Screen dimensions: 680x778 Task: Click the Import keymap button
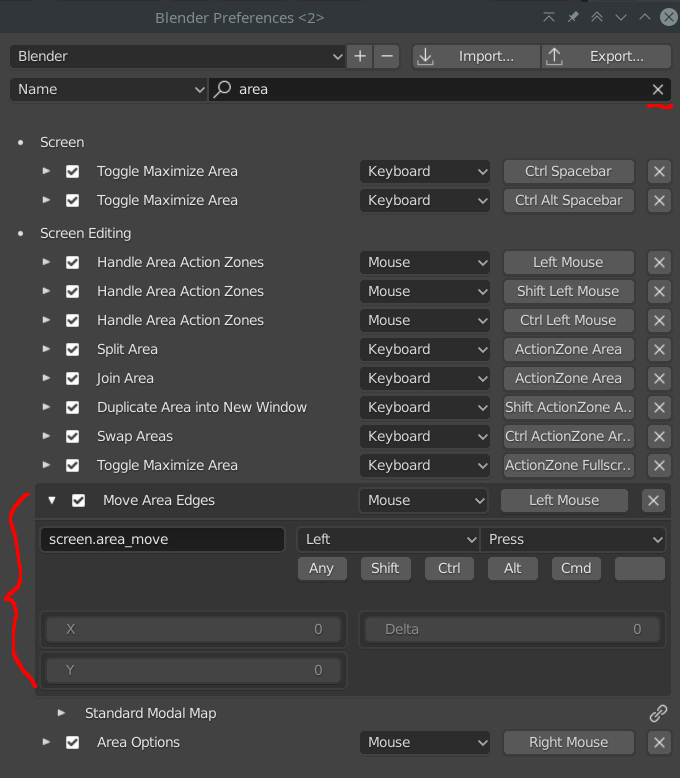point(476,56)
